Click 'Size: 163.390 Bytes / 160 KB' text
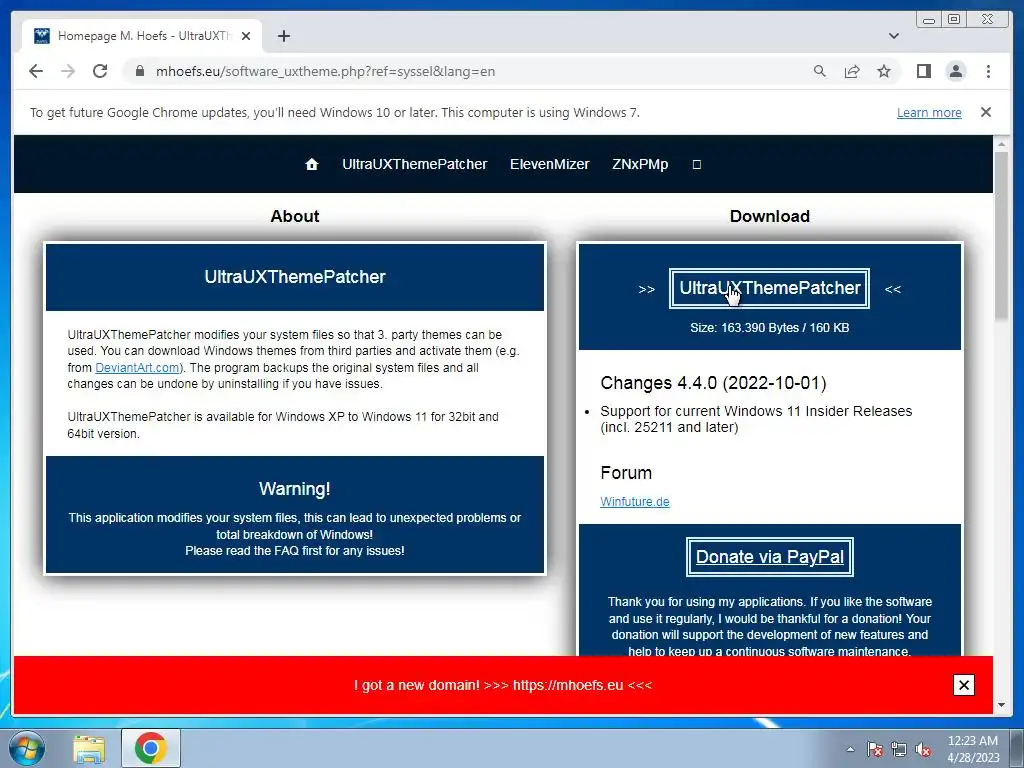Image resolution: width=1024 pixels, height=768 pixels. (769, 328)
